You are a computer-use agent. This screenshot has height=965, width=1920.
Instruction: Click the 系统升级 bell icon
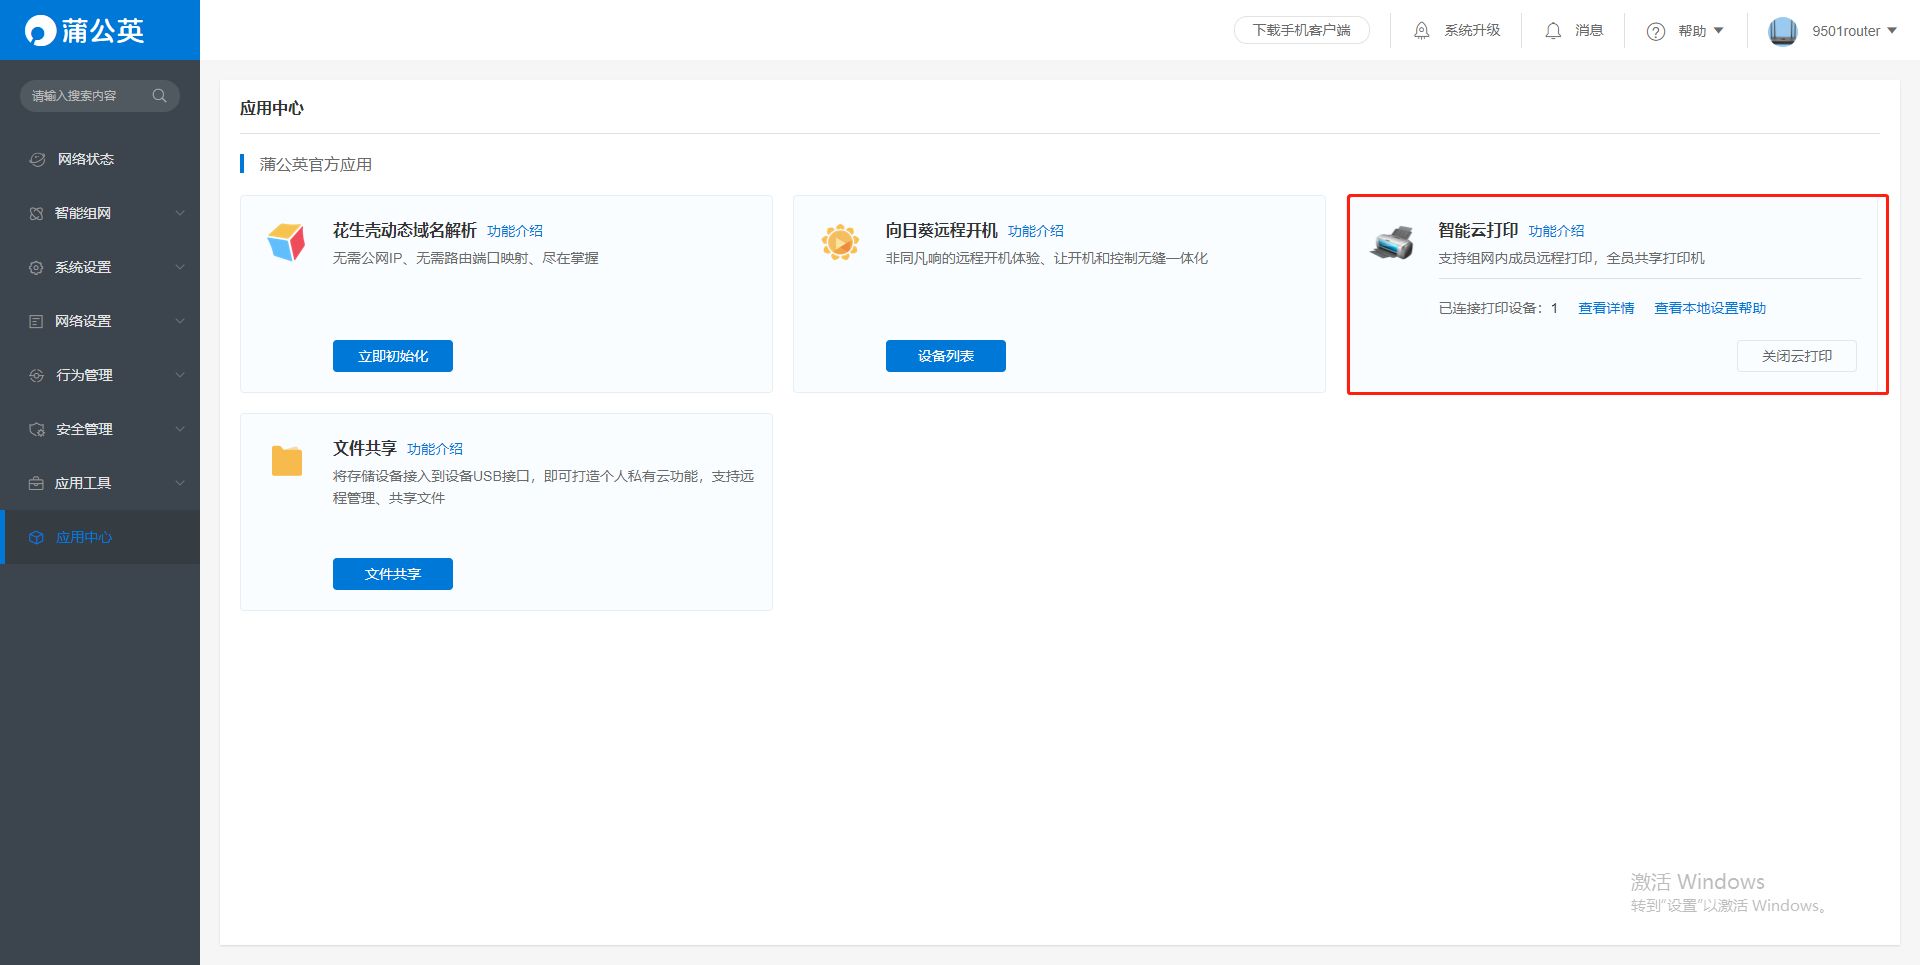(1421, 31)
